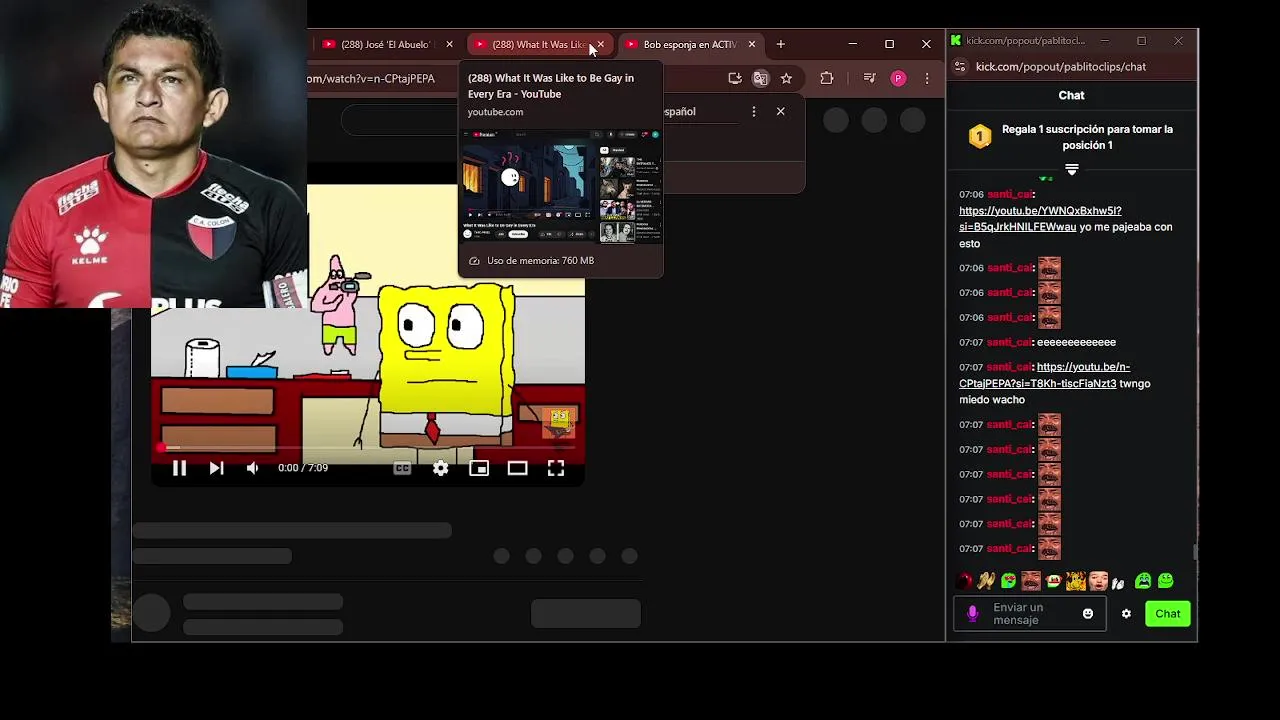Enter fullscreen in the video player
1280x720 pixels.
pos(556,468)
